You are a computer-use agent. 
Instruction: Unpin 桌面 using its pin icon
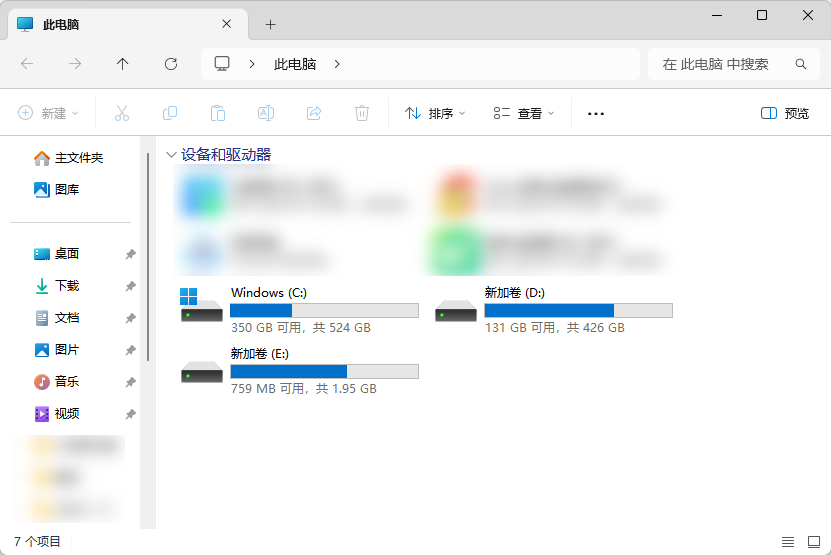pos(130,254)
